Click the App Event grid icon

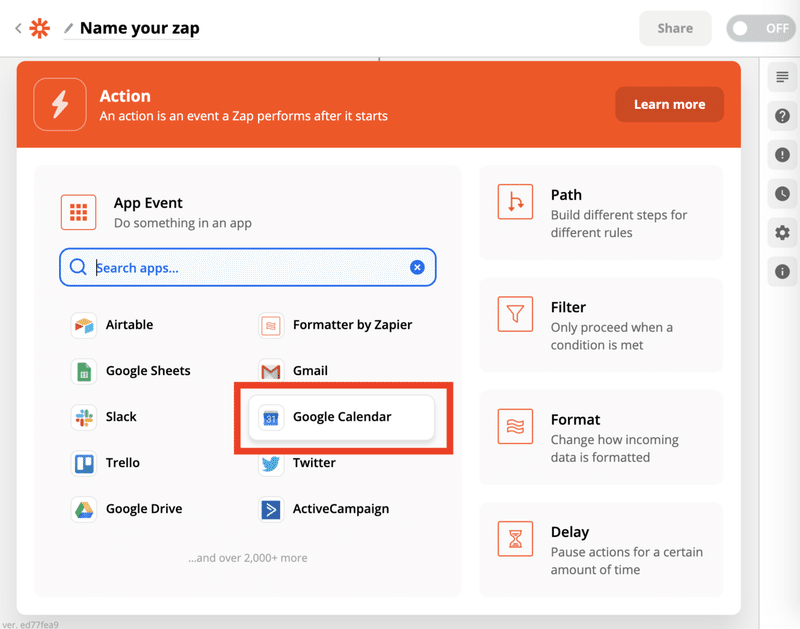[x=79, y=212]
